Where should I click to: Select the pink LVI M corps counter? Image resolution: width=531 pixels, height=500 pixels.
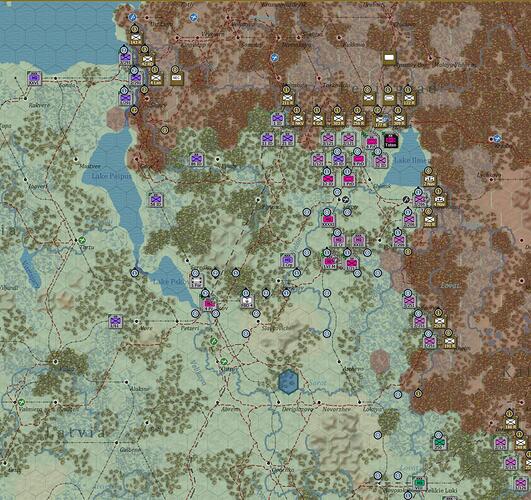pyautogui.click(x=329, y=262)
